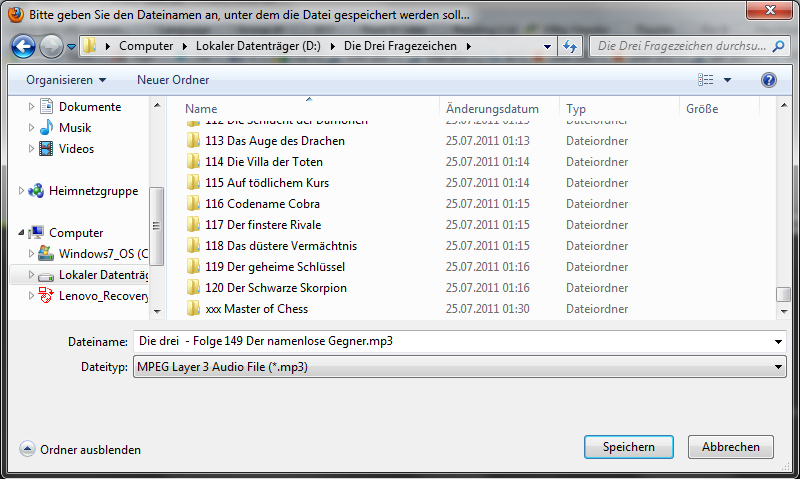
Task: Click the Heimnetzgruppe icon
Action: coord(36,191)
